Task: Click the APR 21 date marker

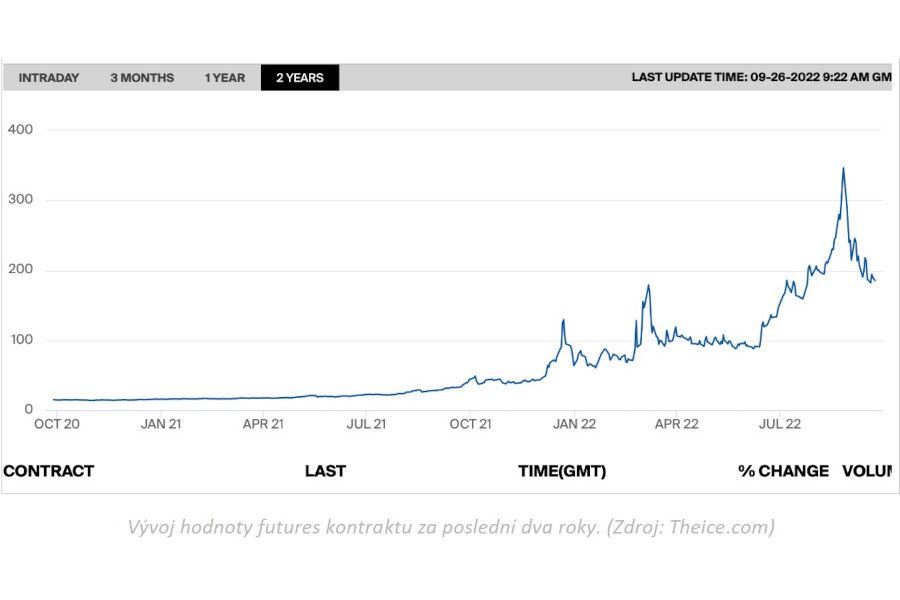Action: coord(263,424)
